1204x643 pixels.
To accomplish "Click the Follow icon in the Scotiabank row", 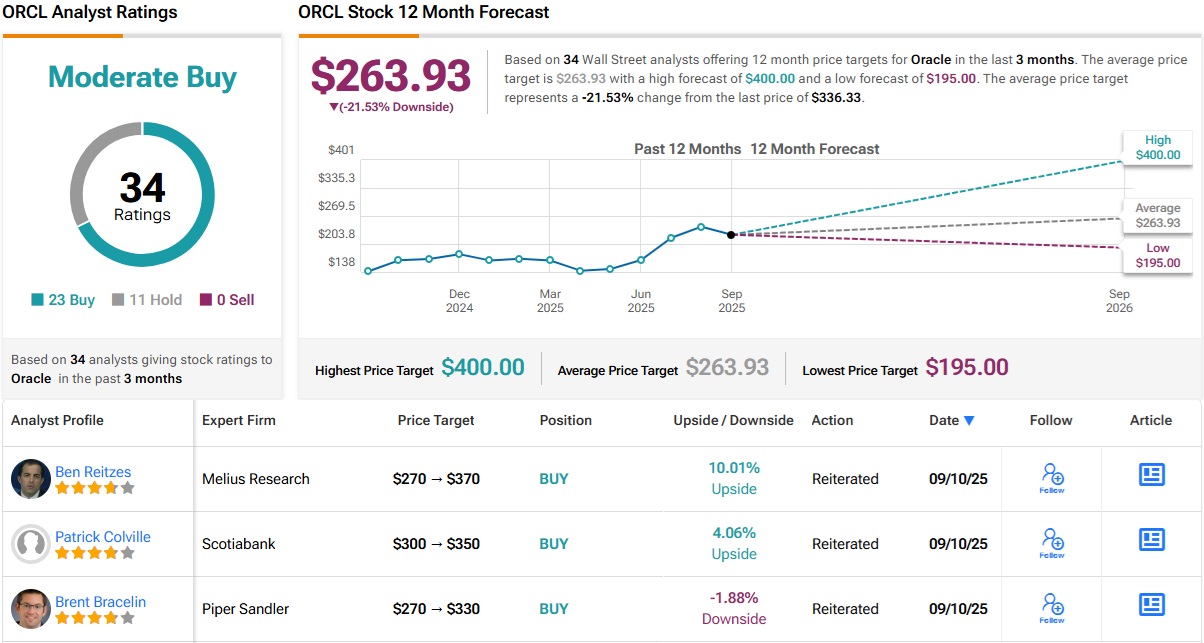I will click(1051, 543).
